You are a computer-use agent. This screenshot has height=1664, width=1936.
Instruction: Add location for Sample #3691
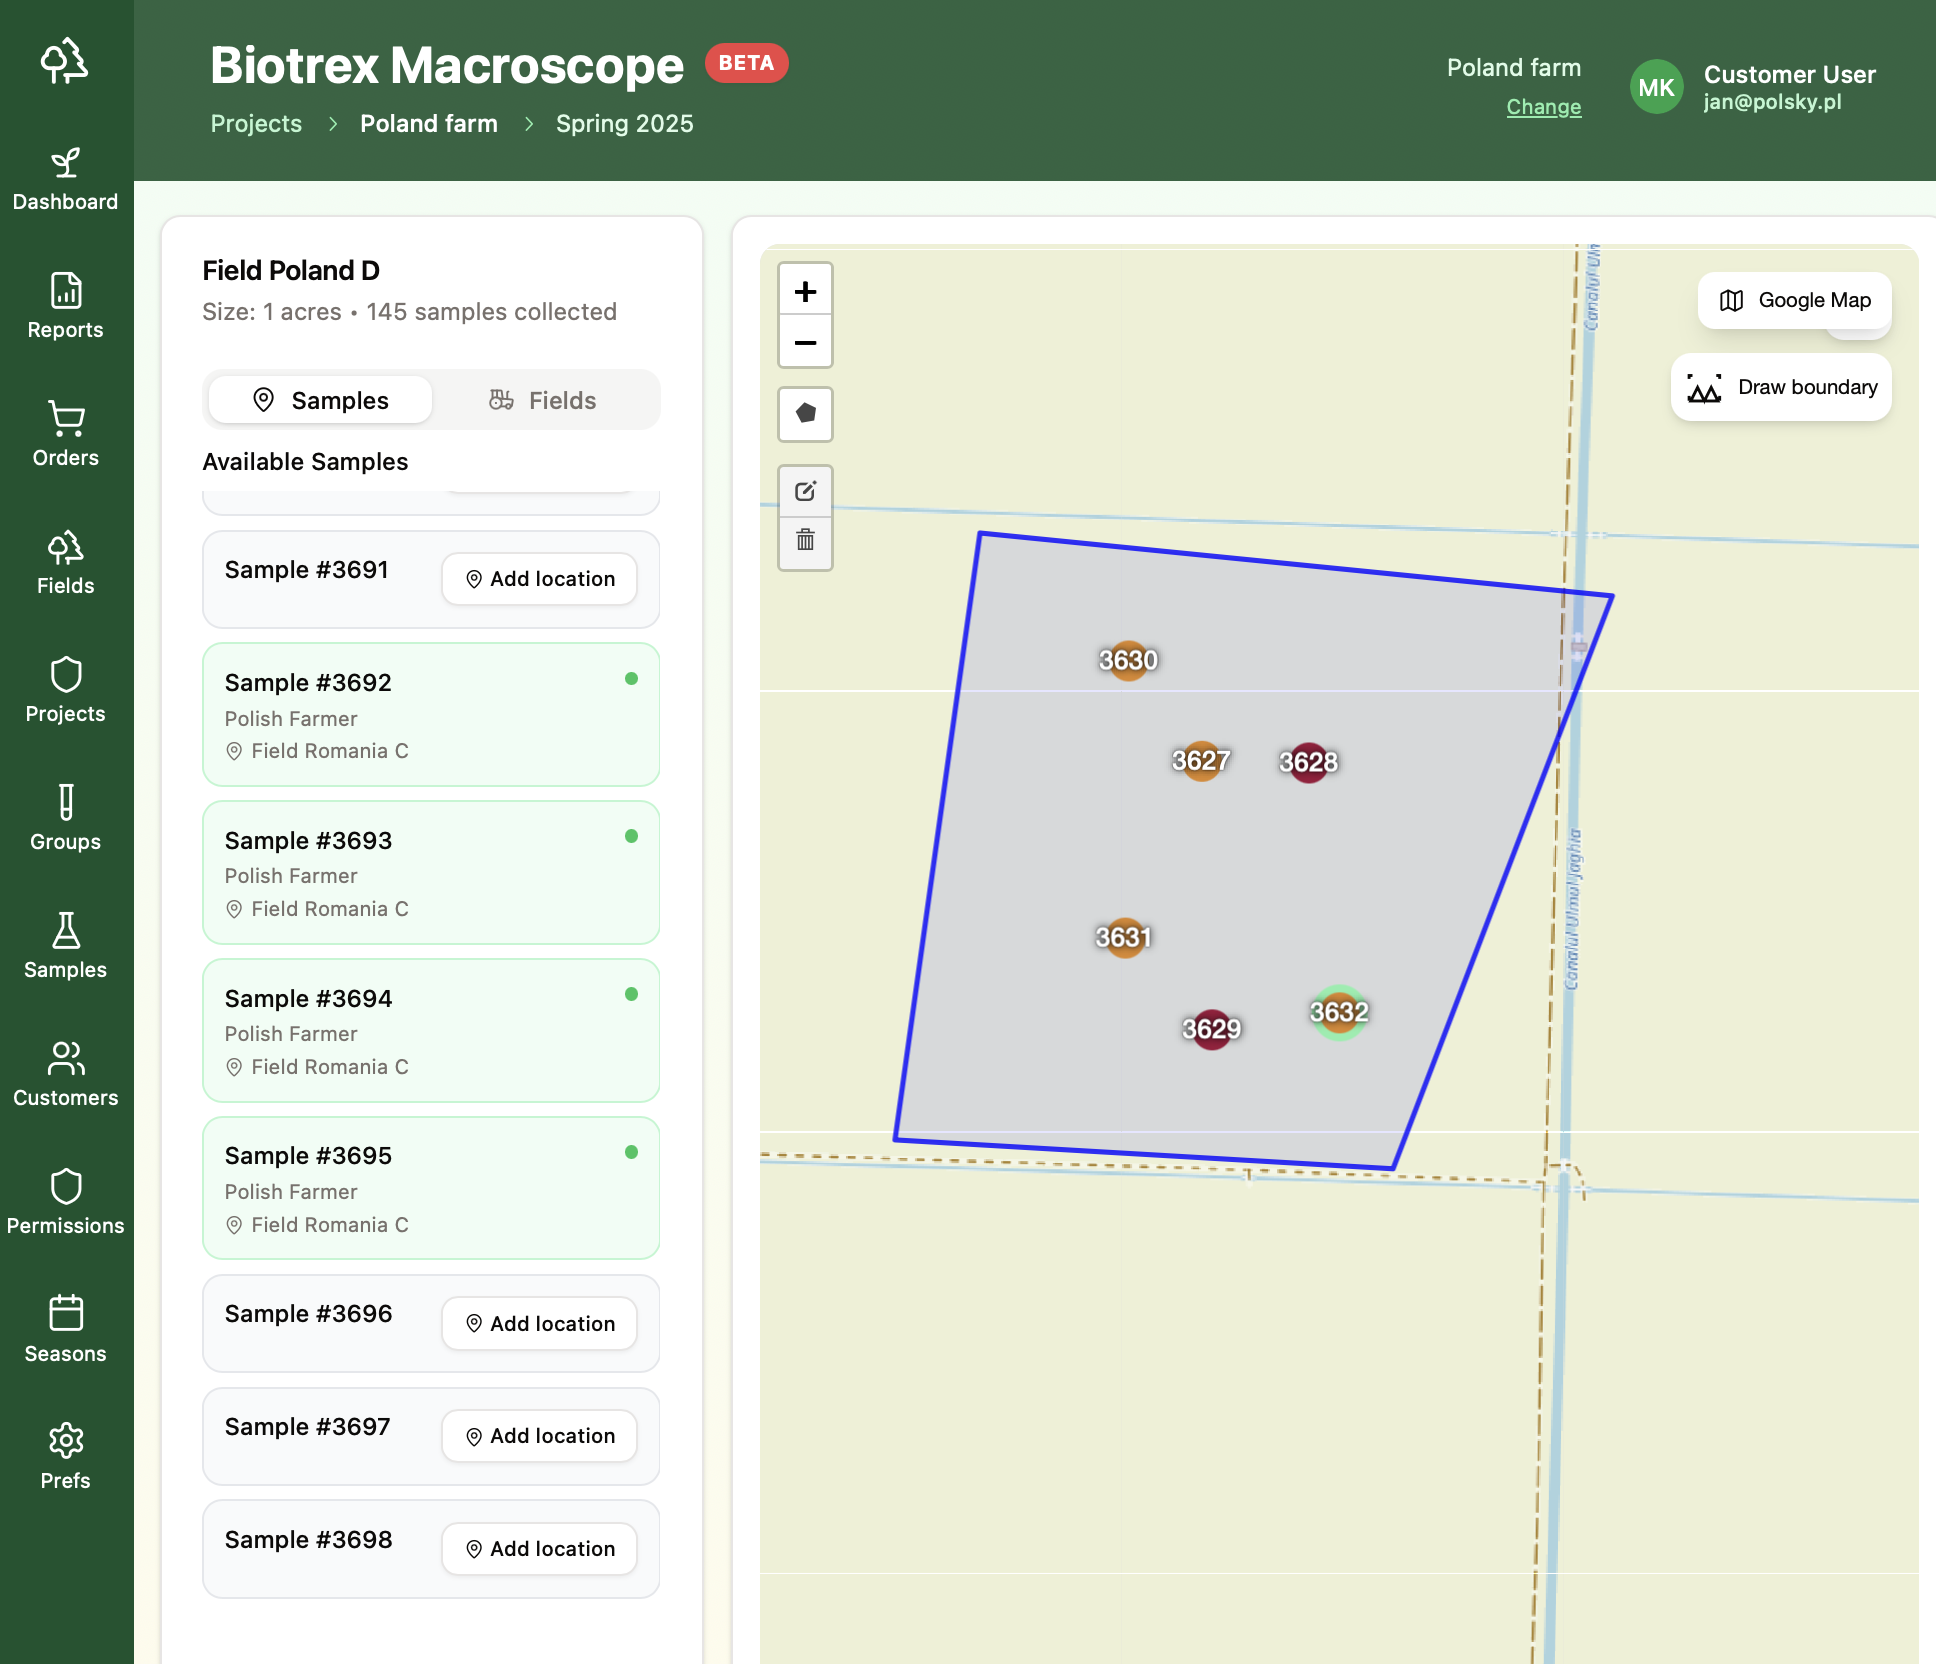coord(539,579)
